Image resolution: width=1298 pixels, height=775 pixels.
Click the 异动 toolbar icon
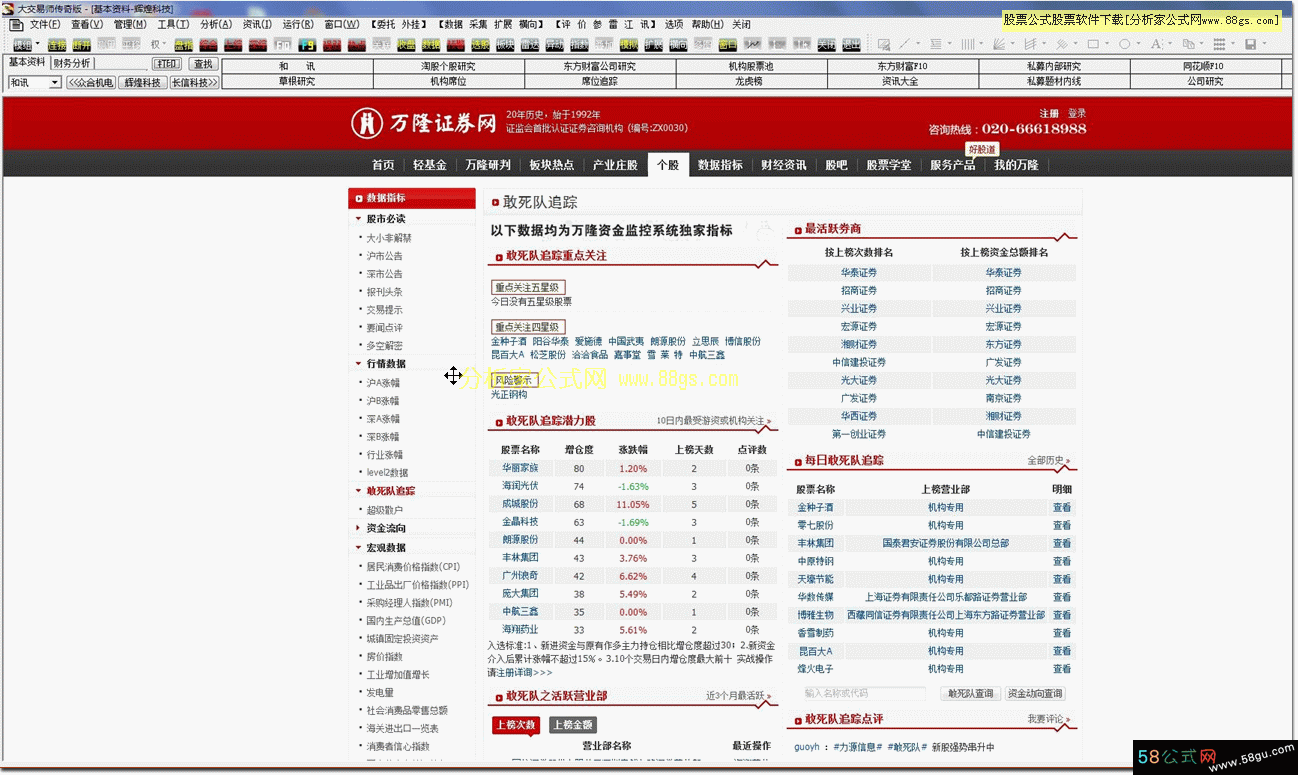click(x=554, y=44)
